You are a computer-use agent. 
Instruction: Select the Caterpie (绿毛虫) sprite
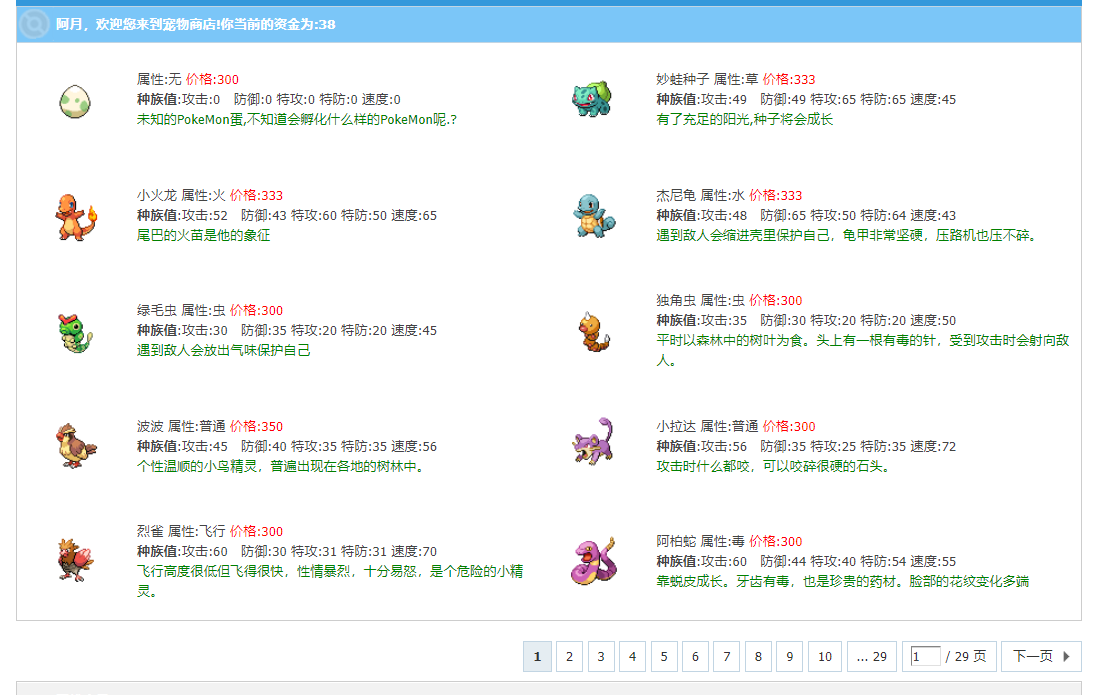(x=76, y=333)
